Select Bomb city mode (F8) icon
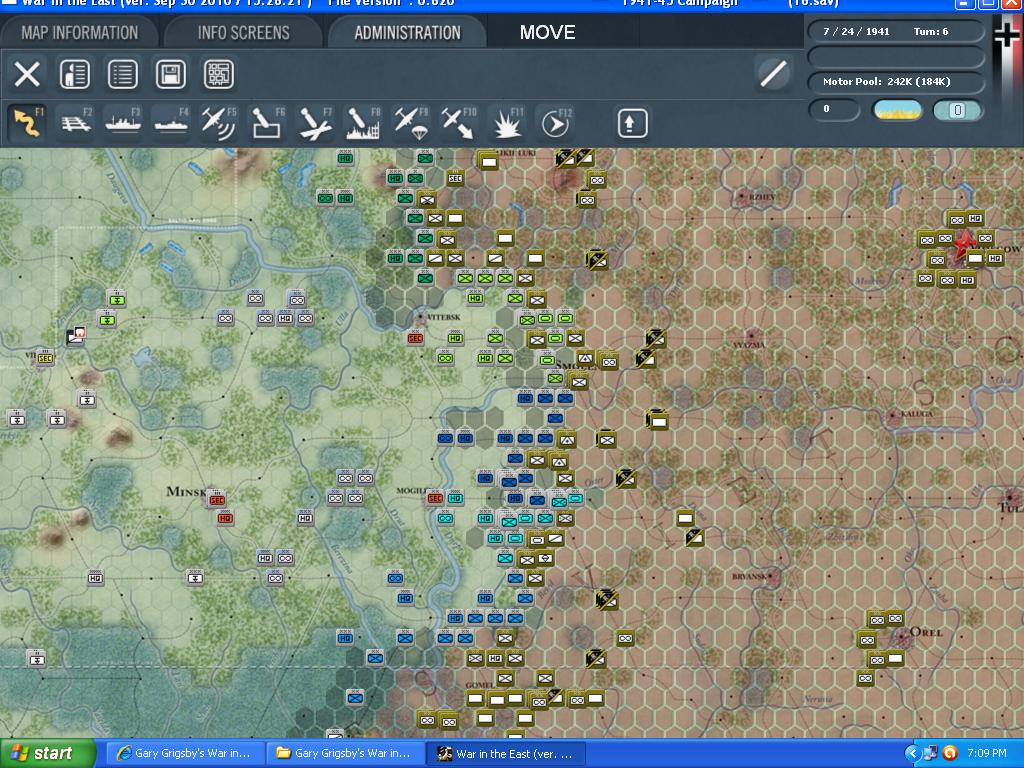Viewport: 1024px width, 768px height. tap(362, 123)
